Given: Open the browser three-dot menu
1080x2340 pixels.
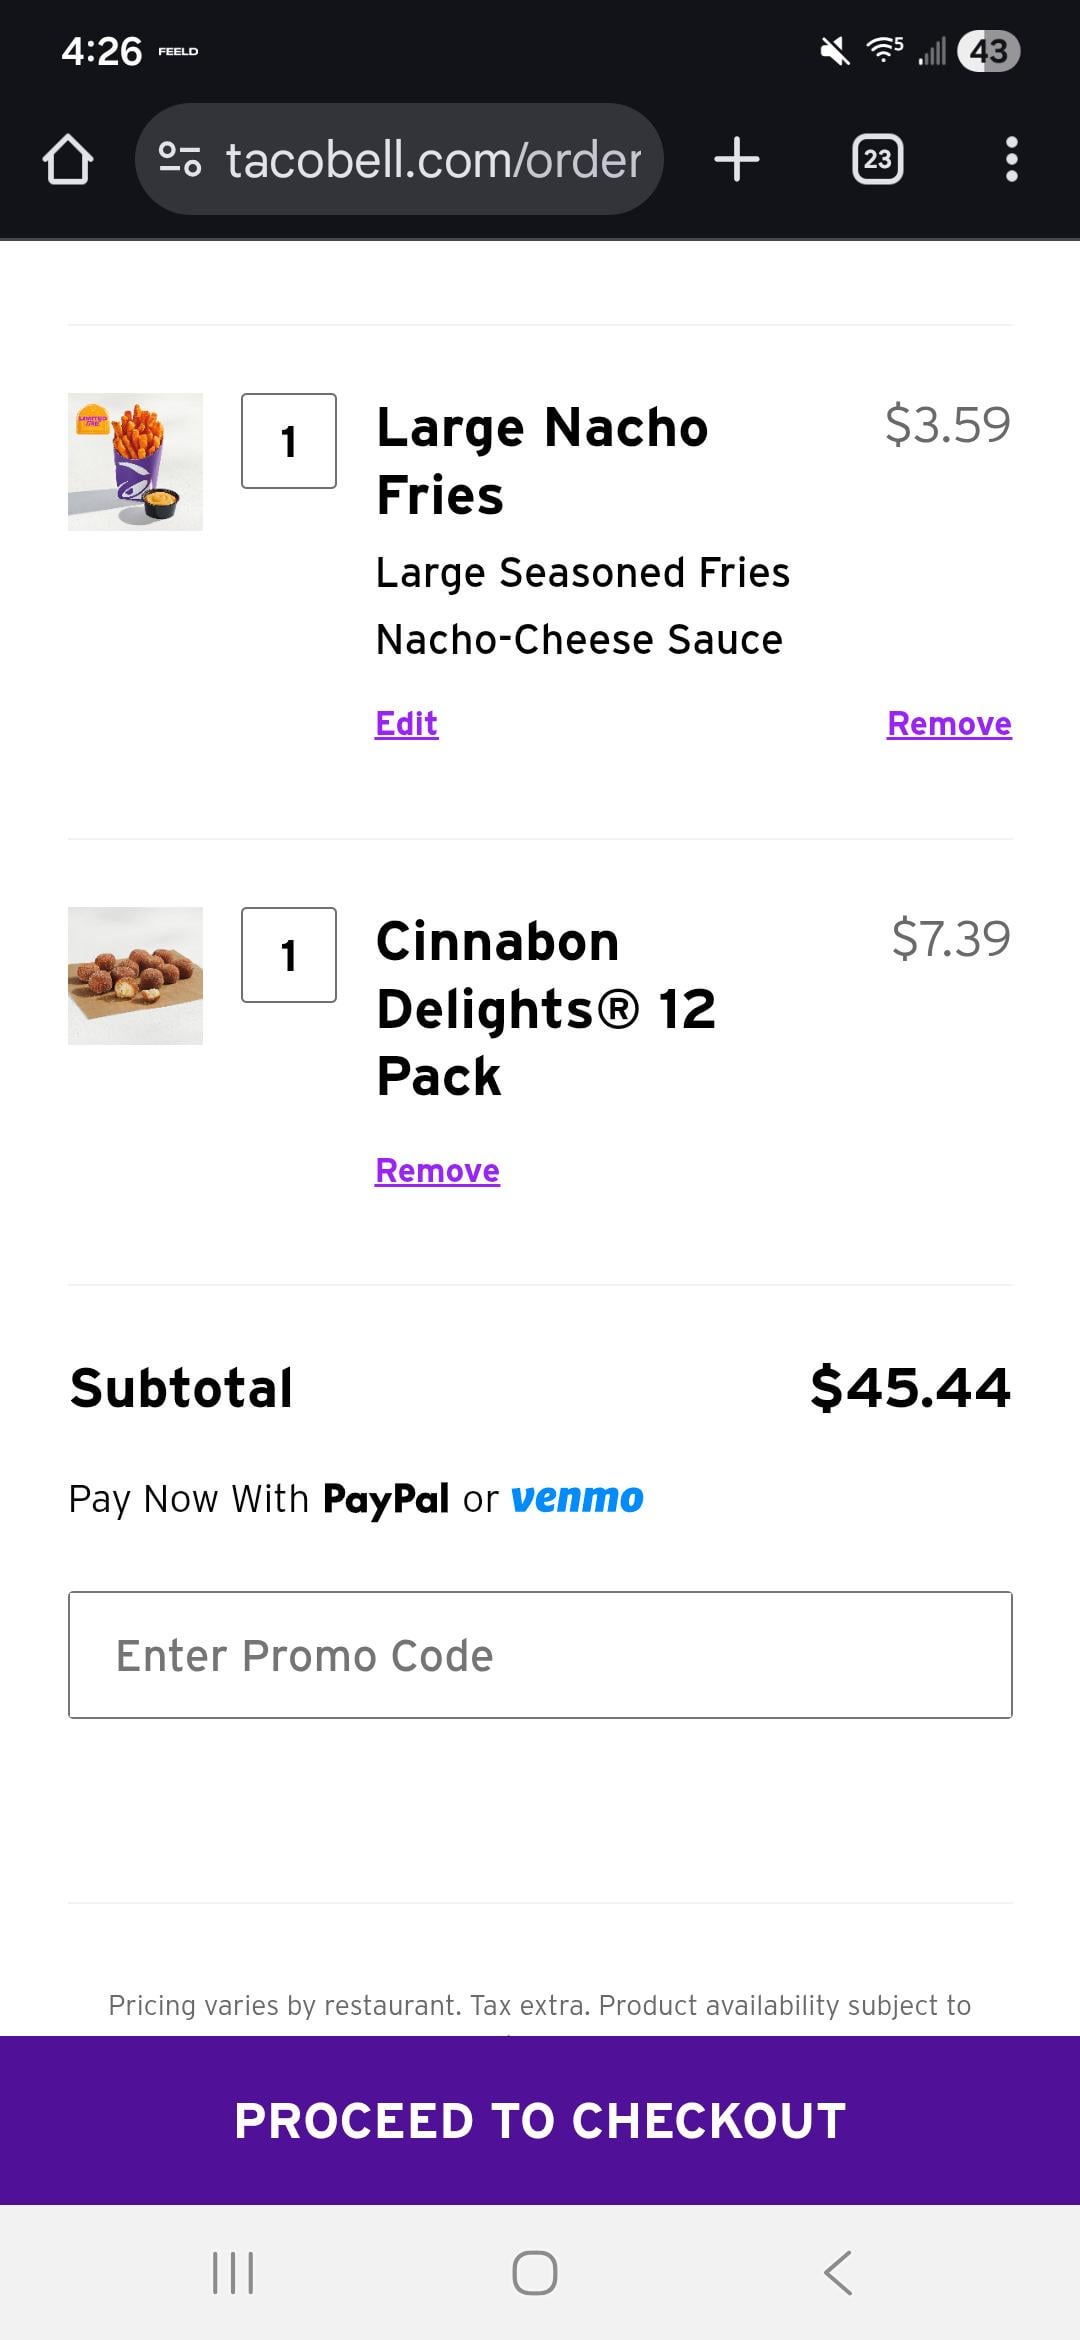Looking at the screenshot, I should 1011,160.
